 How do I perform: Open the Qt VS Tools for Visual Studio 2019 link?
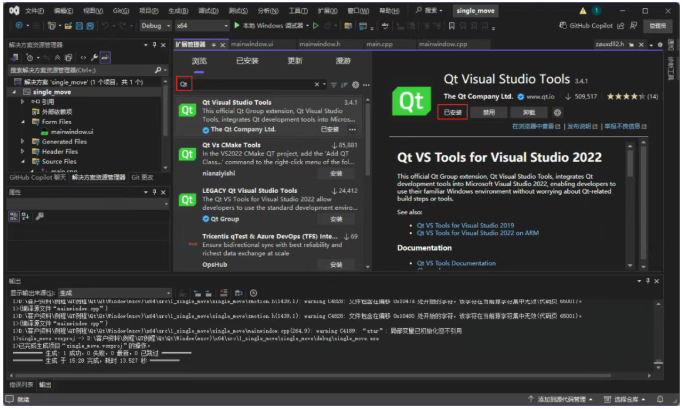pos(465,226)
